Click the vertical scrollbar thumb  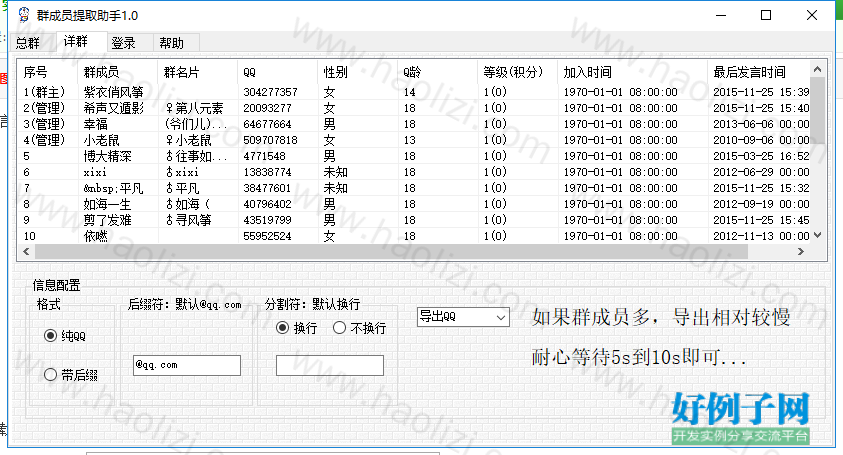coord(817,110)
